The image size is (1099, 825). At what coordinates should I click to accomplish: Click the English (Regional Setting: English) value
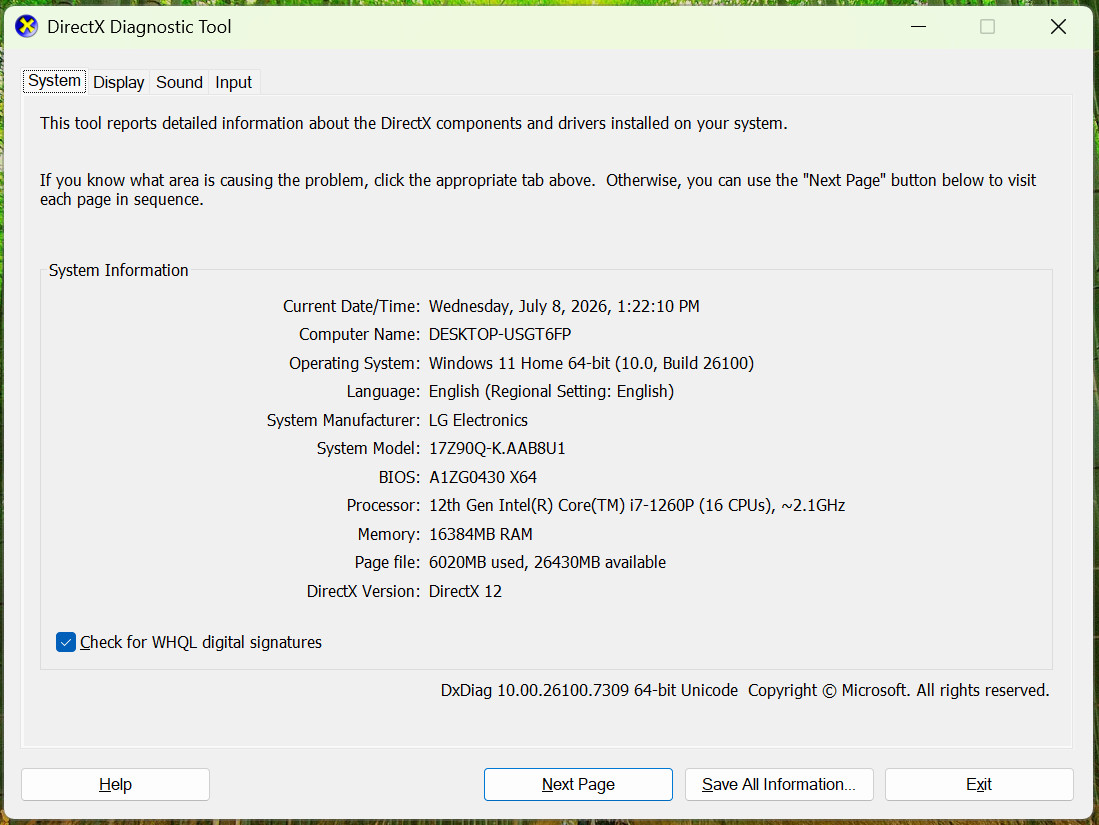(552, 391)
